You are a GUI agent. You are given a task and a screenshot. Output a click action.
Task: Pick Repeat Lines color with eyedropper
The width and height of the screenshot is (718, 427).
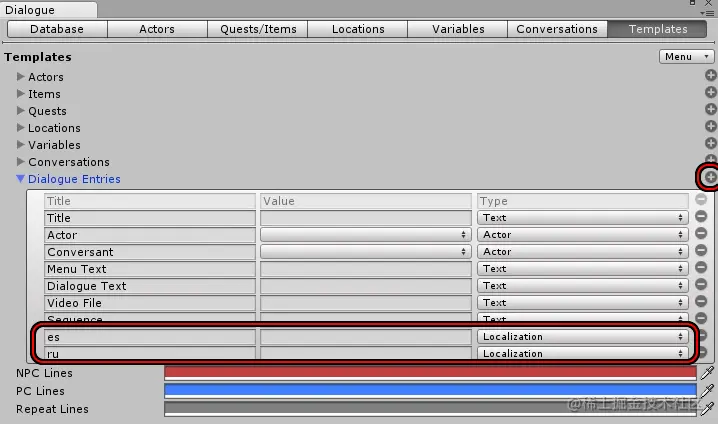707,408
